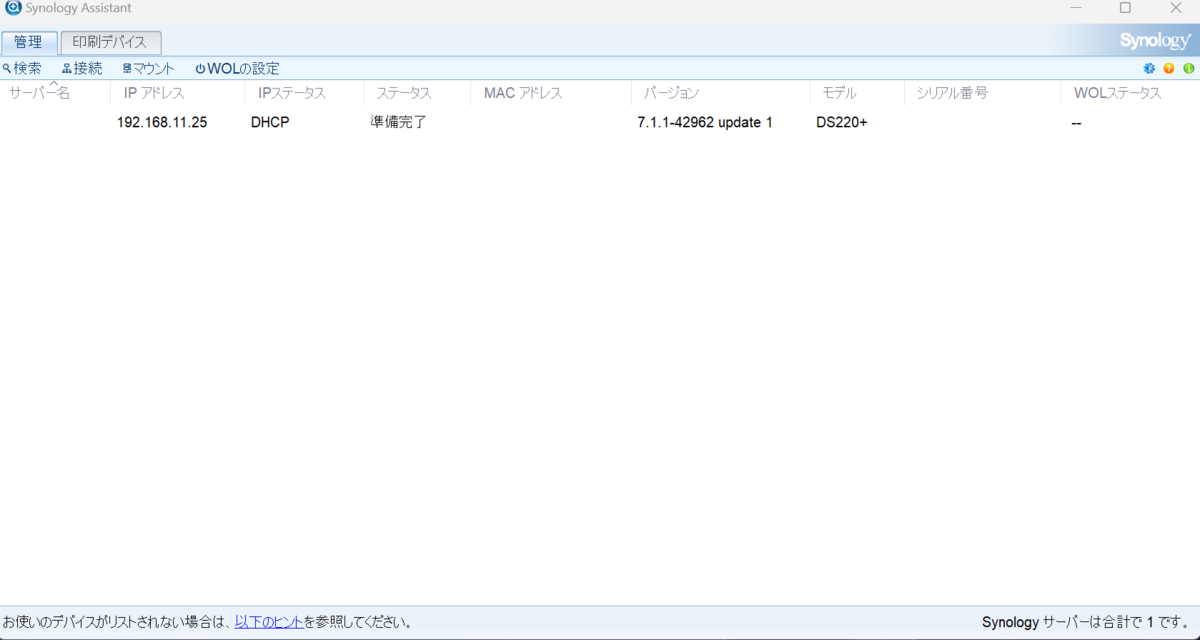The height and width of the screenshot is (640, 1200).
Task: Click the 7.1.1-42962 update 1 version cell
Action: pos(705,123)
